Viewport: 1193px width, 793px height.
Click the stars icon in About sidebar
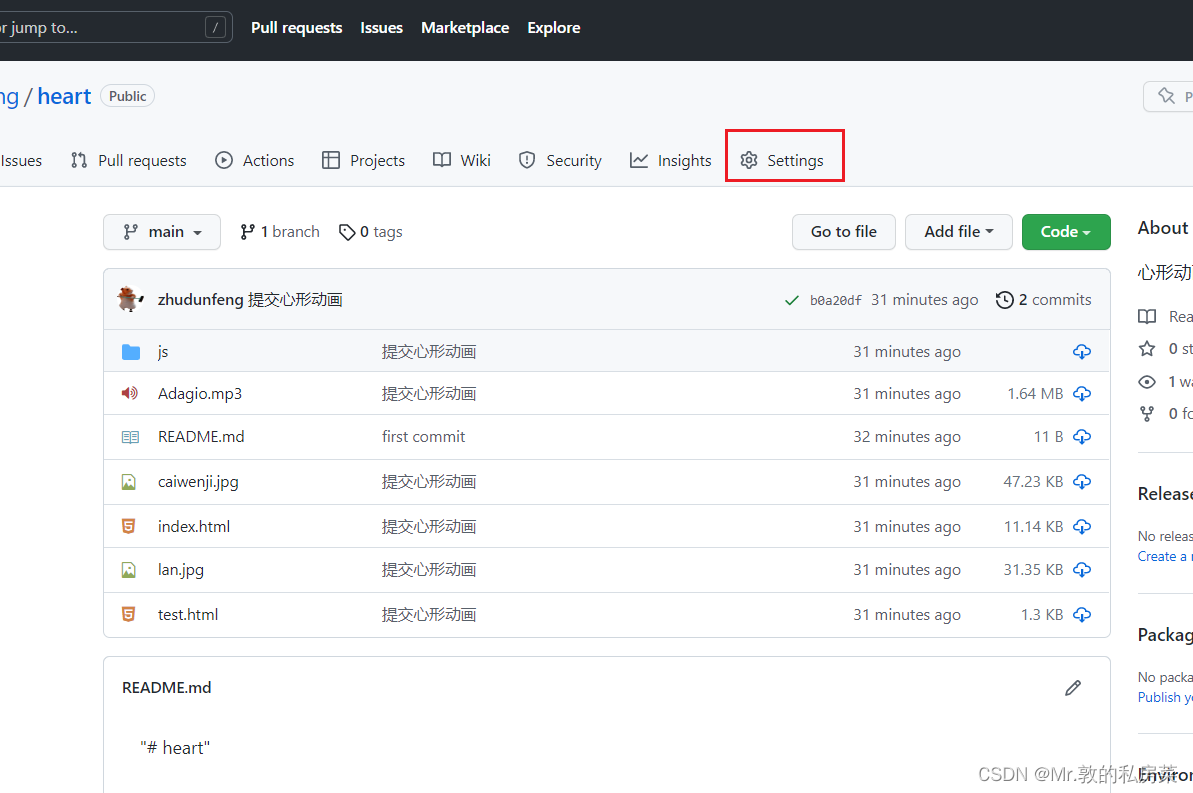click(x=1147, y=349)
